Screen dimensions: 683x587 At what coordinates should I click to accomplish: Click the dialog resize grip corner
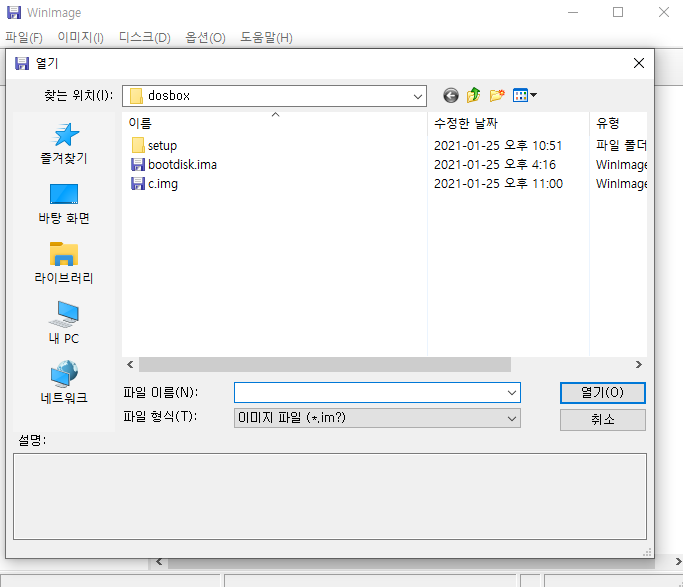coord(648,552)
